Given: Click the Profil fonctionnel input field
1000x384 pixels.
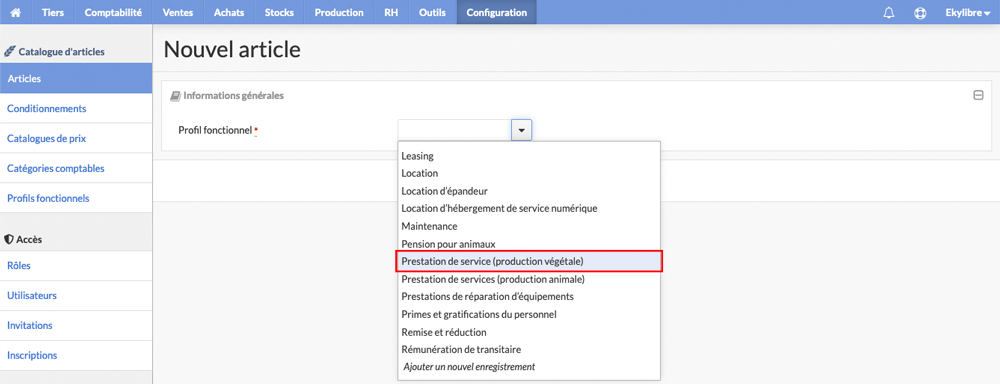Looking at the screenshot, I should tap(455, 130).
